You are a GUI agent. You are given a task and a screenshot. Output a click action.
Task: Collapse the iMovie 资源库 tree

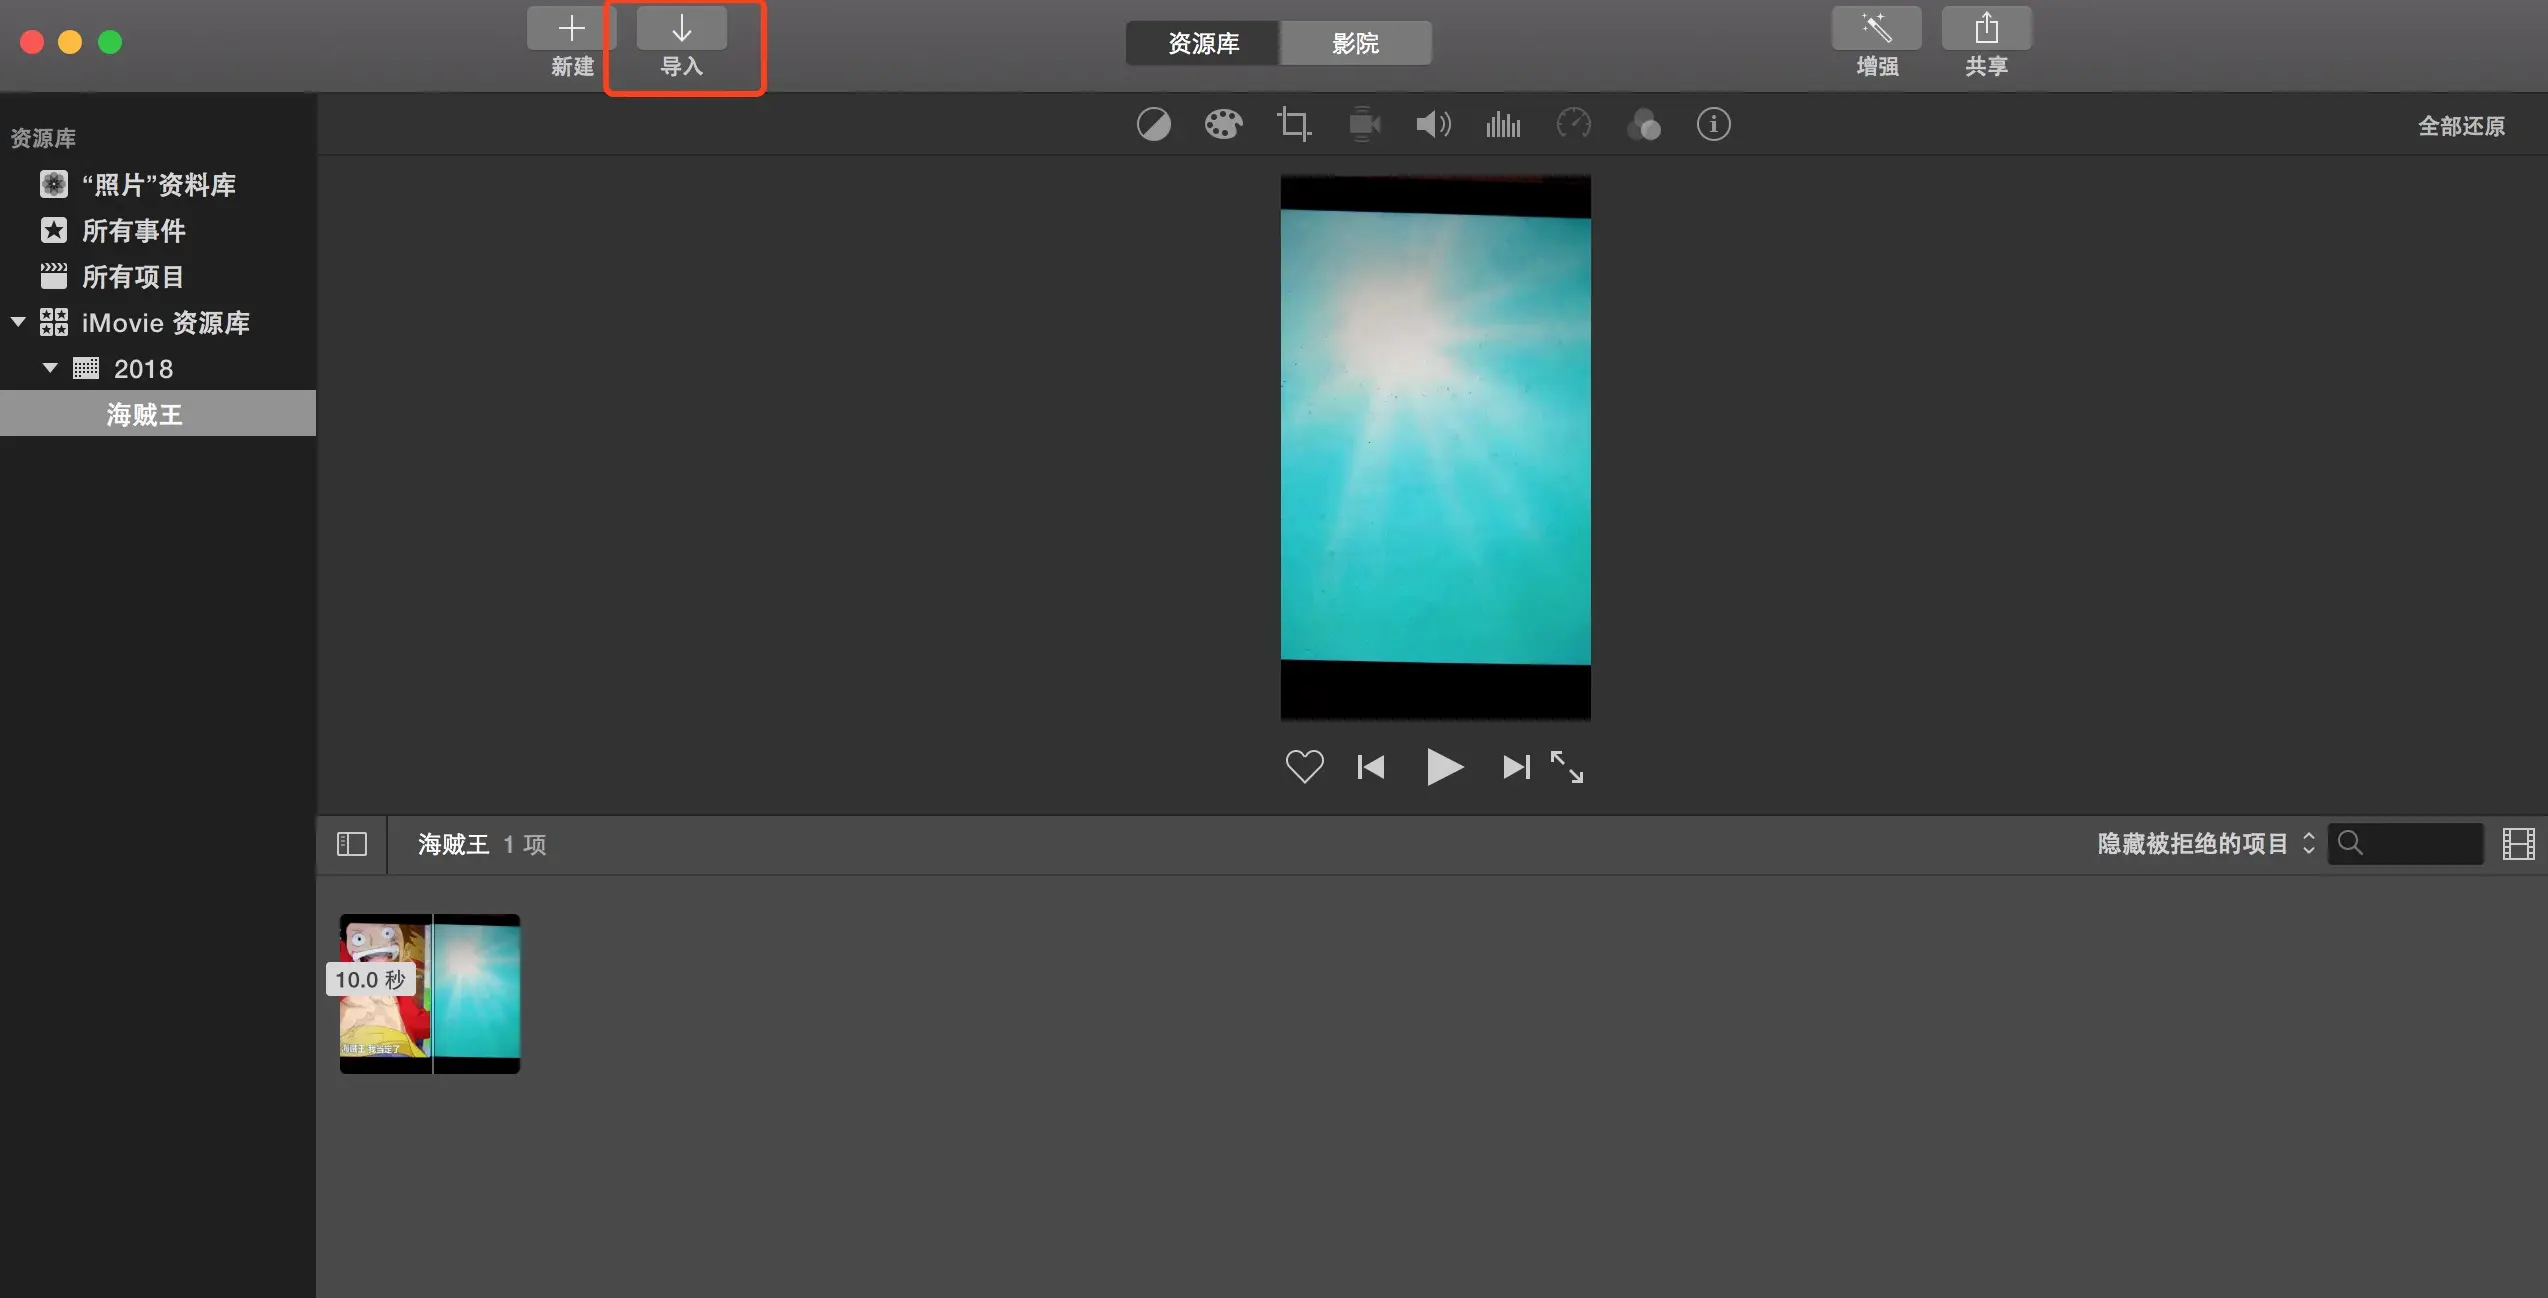point(18,322)
